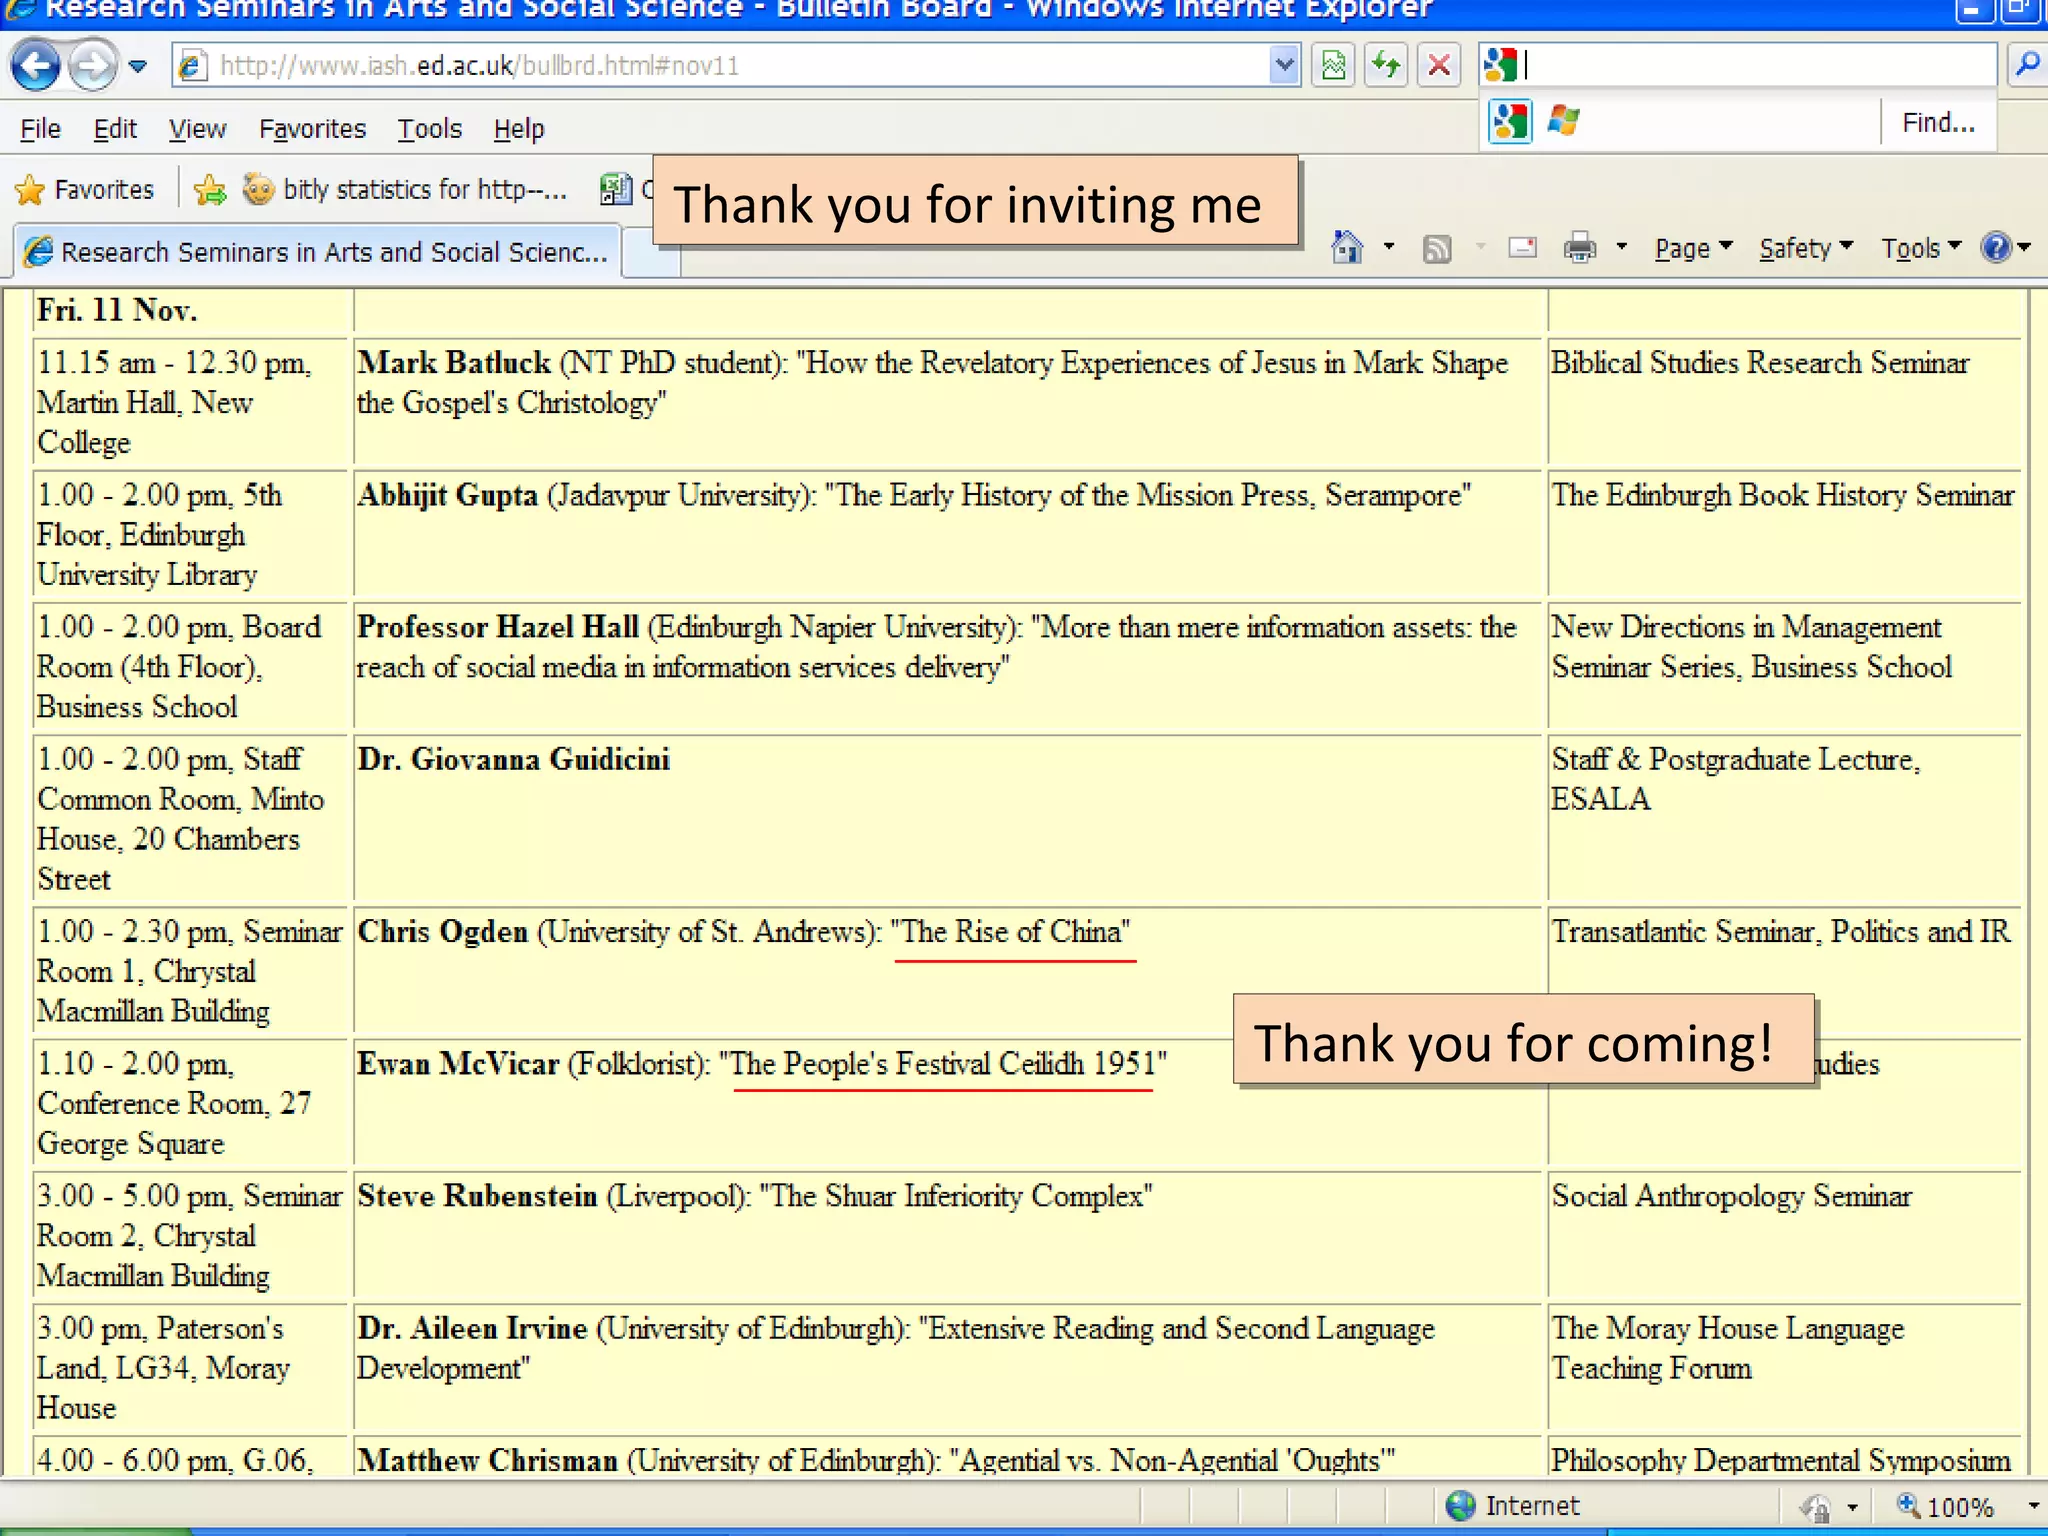The width and height of the screenshot is (2048, 1536).
Task: Expand the zoom level 100% dropdown
Action: [2032, 1506]
